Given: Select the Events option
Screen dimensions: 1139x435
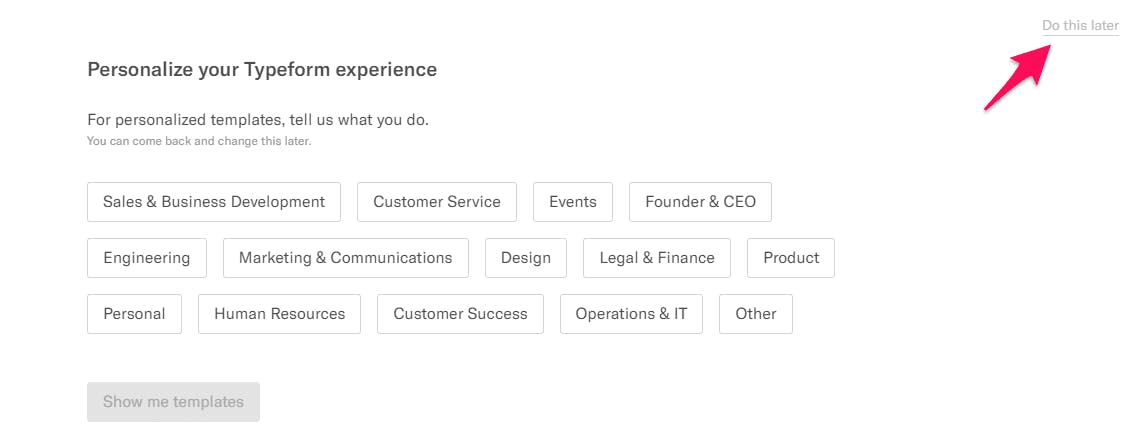Looking at the screenshot, I should [x=572, y=202].
